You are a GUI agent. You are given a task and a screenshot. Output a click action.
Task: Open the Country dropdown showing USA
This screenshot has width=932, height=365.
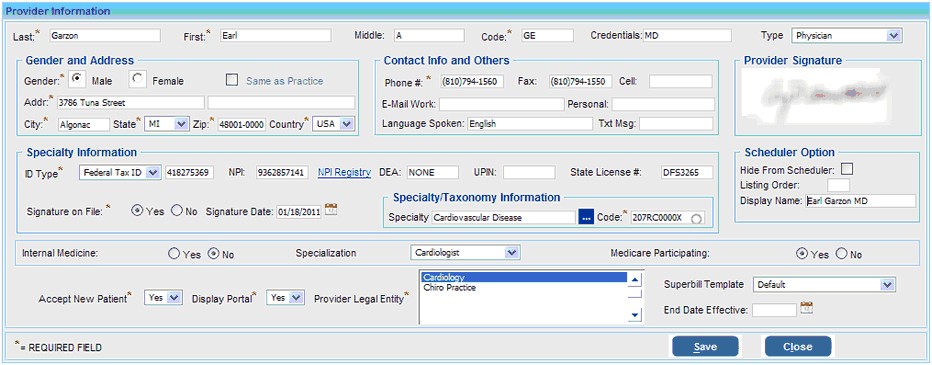[x=333, y=124]
